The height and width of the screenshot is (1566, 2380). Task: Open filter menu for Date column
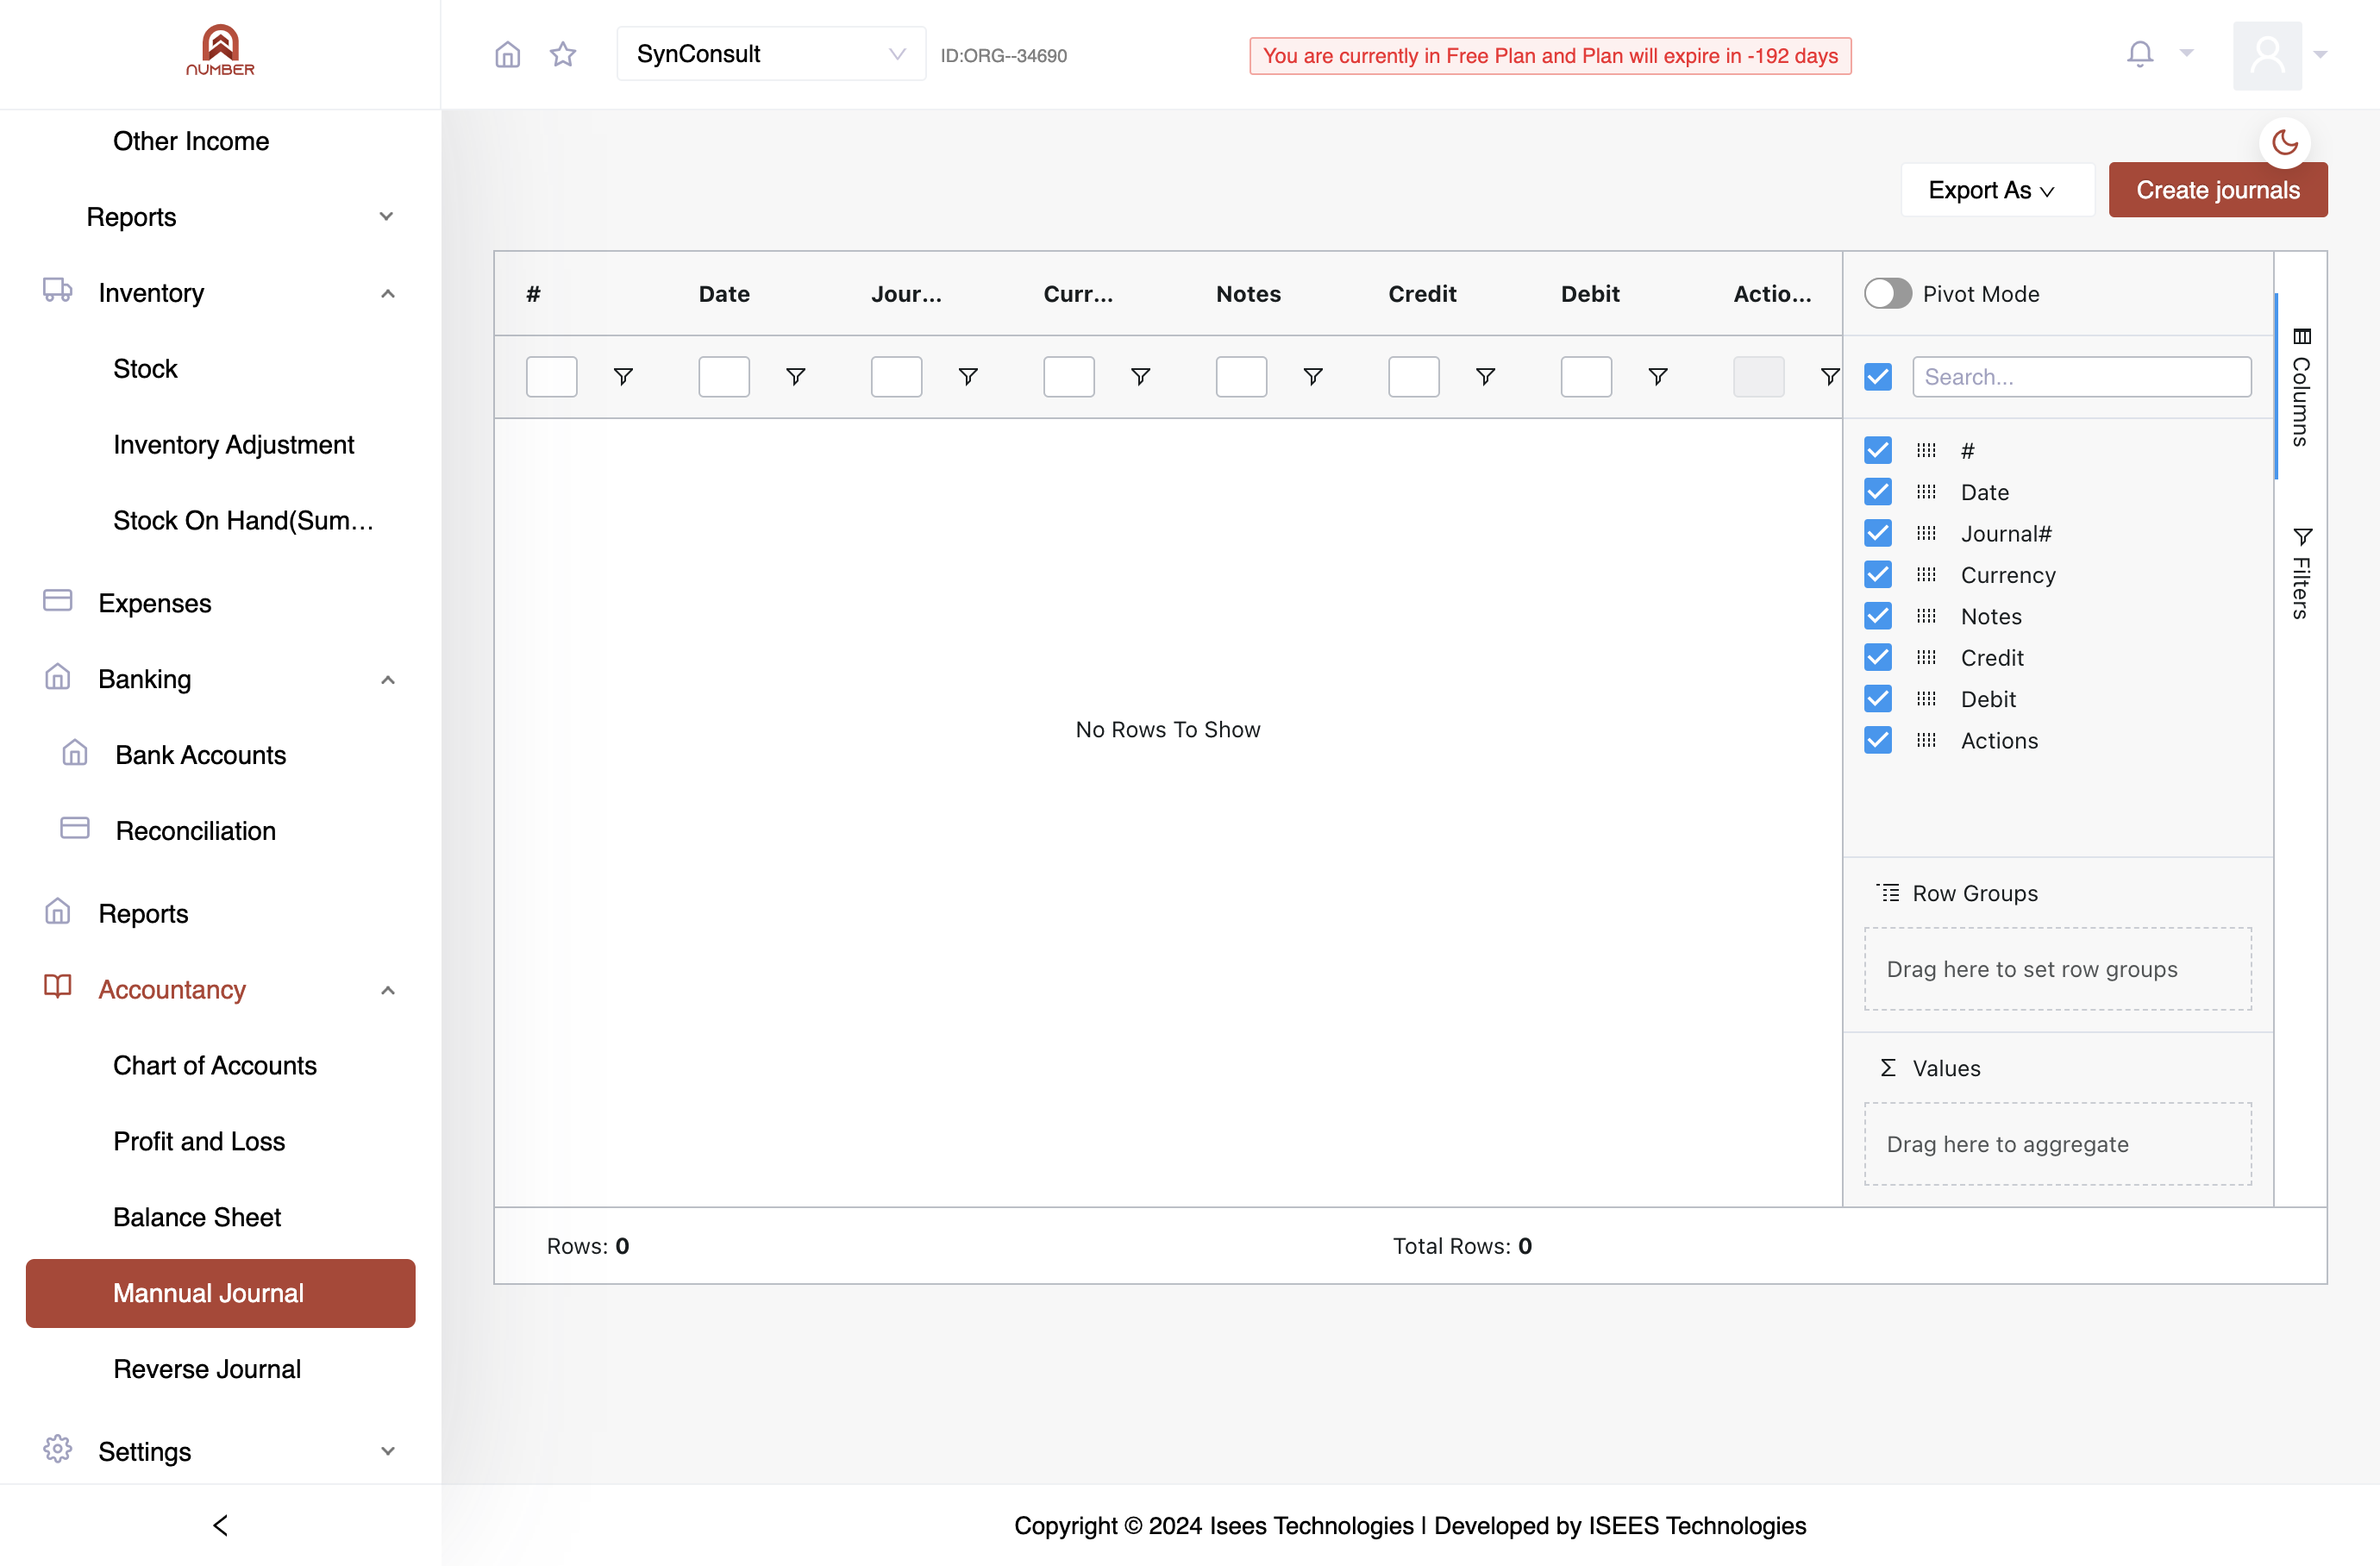click(x=796, y=377)
